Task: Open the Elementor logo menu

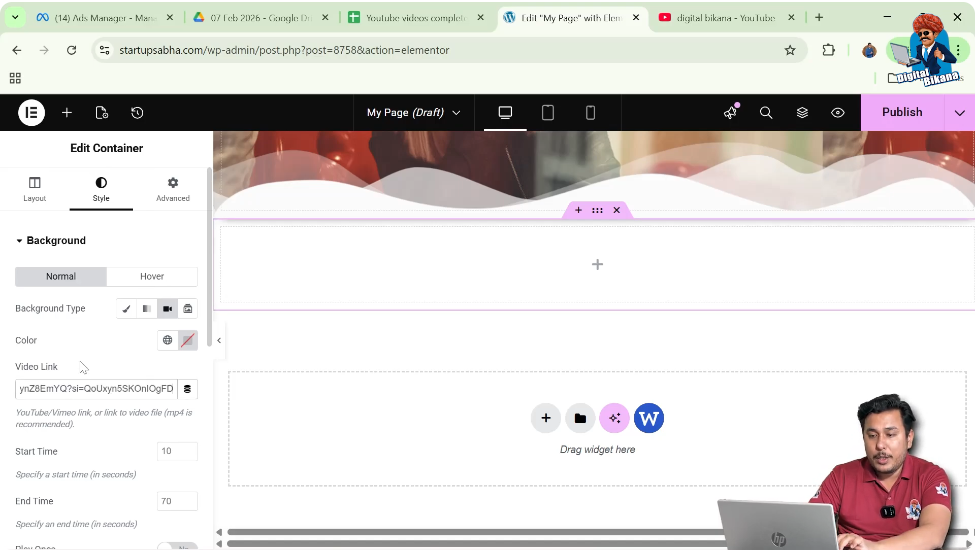Action: 31,113
